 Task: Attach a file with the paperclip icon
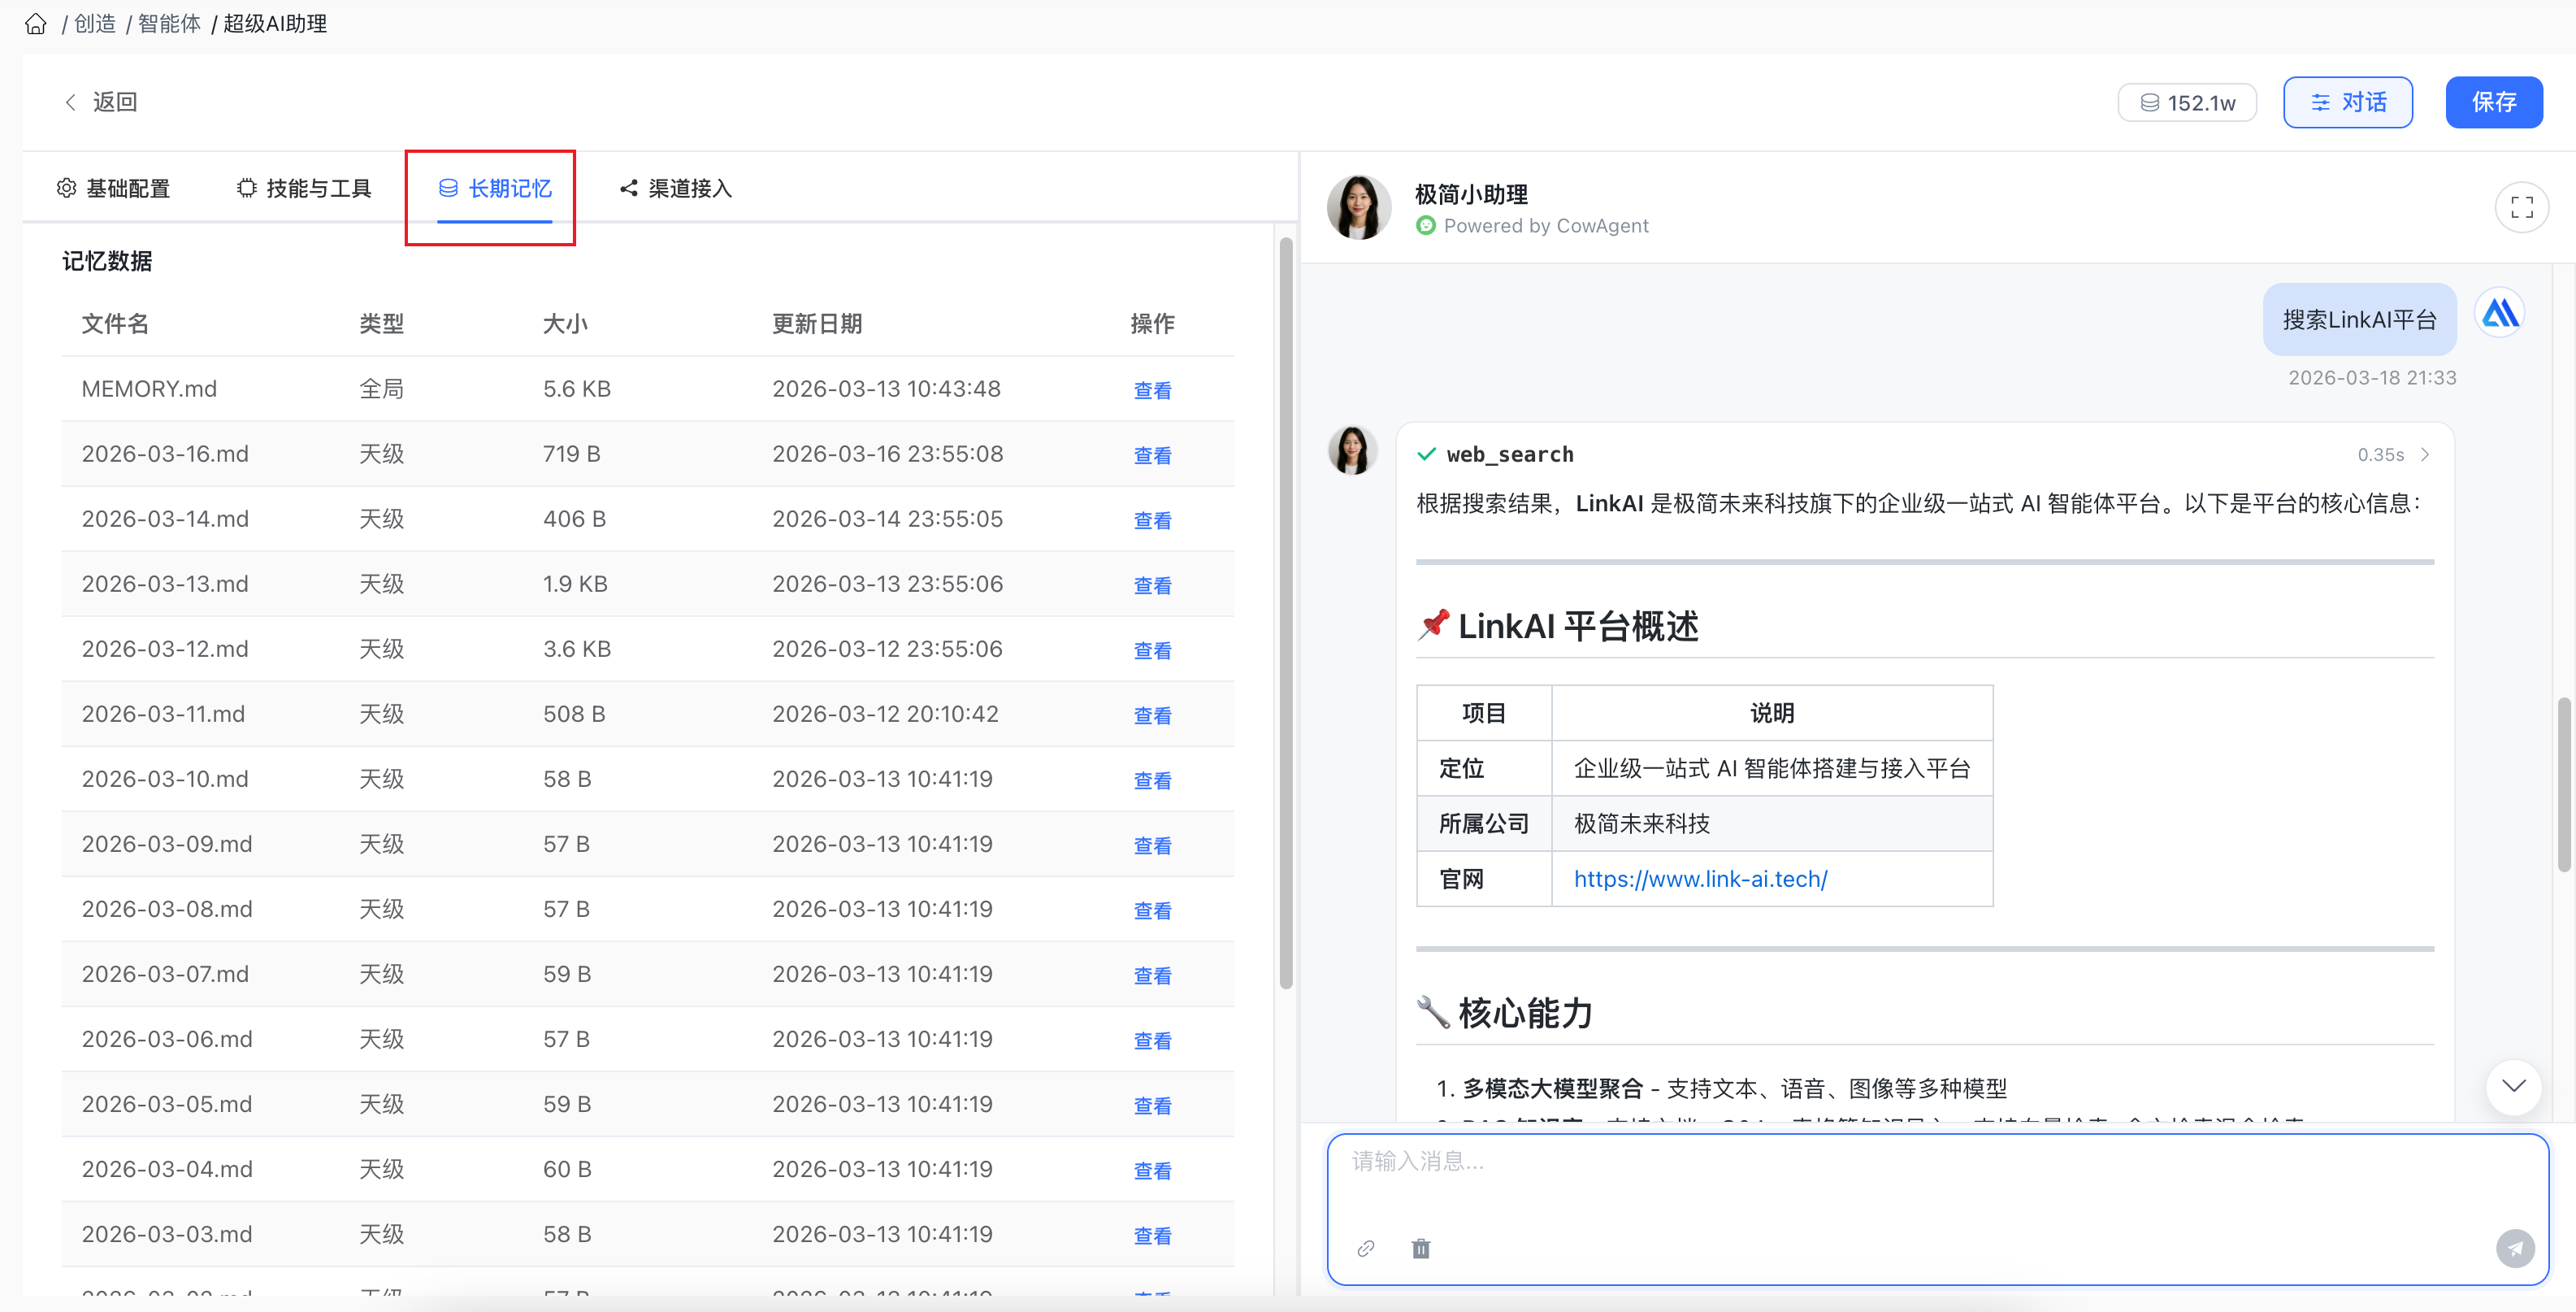[x=1366, y=1248]
